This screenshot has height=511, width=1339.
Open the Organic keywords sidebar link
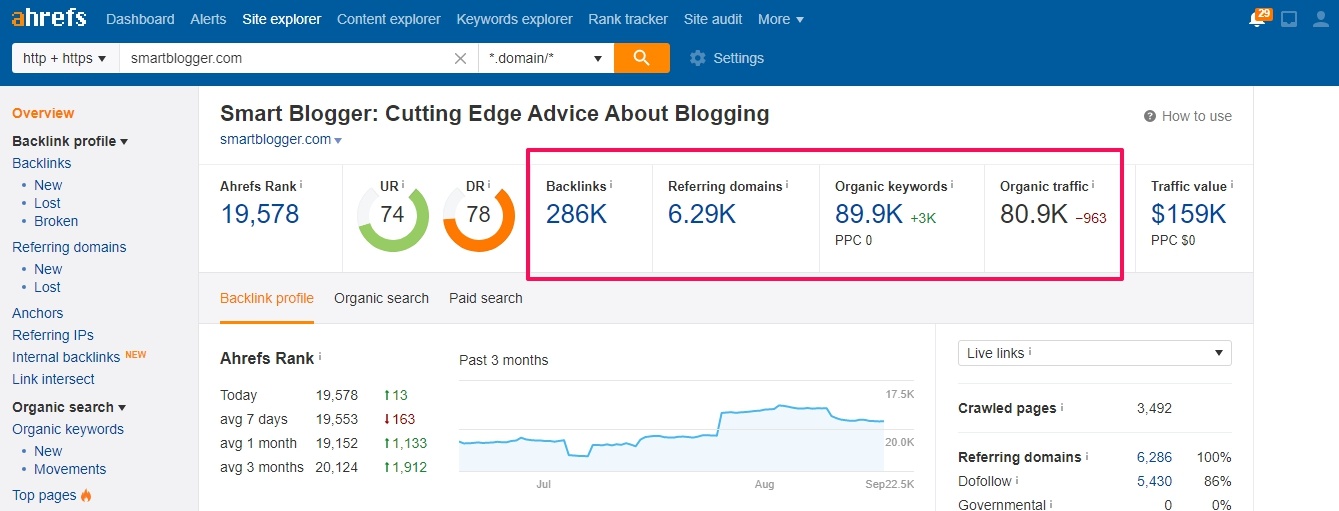(x=68, y=429)
